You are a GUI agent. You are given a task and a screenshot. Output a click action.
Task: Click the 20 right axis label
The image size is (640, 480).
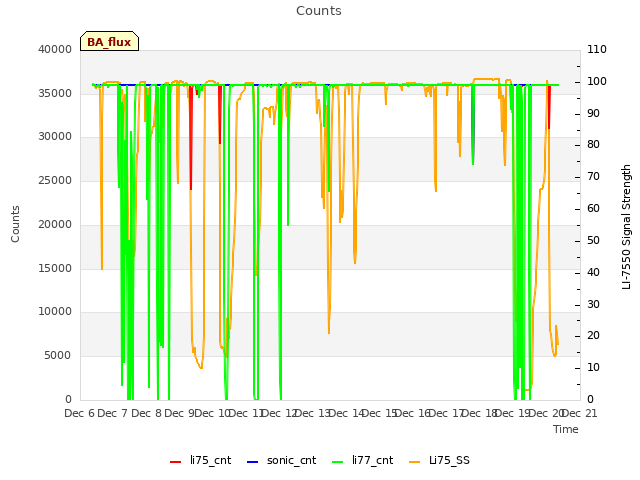(593, 336)
